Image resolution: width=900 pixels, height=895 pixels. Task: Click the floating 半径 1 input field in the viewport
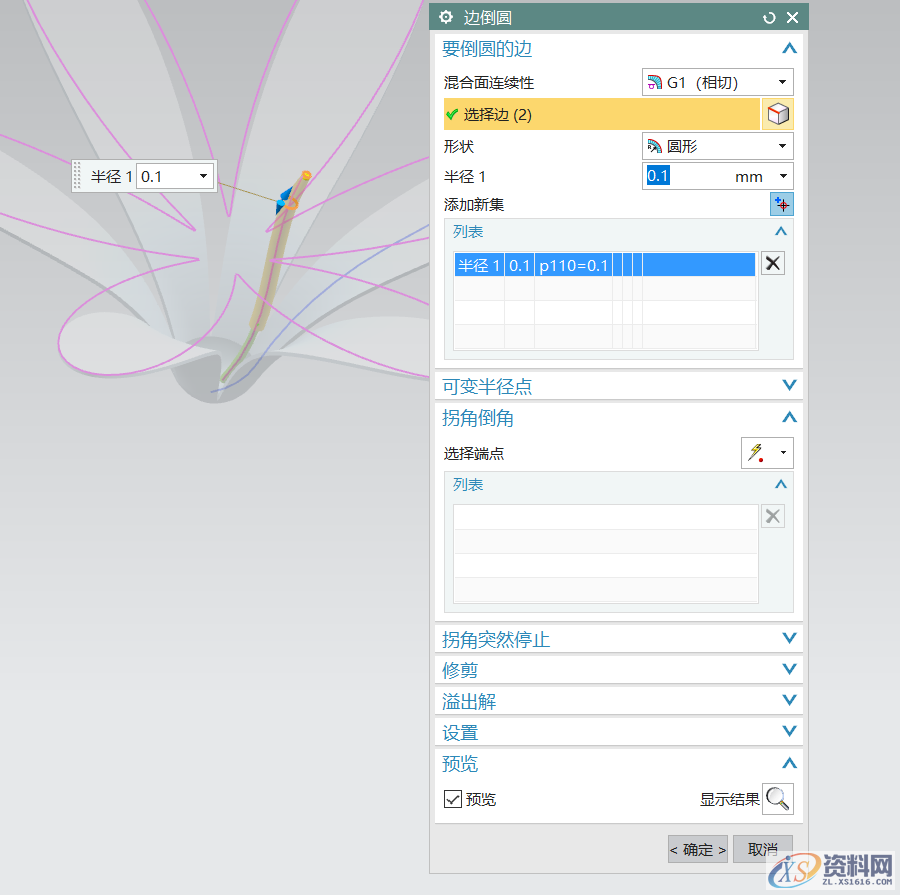coord(170,175)
